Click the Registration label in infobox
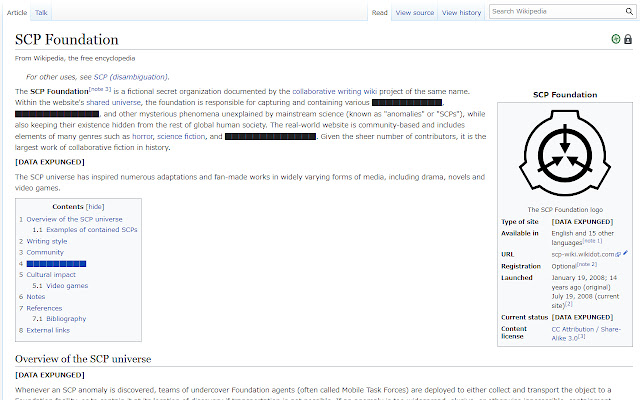This screenshot has height=400, width=640. [x=521, y=266]
